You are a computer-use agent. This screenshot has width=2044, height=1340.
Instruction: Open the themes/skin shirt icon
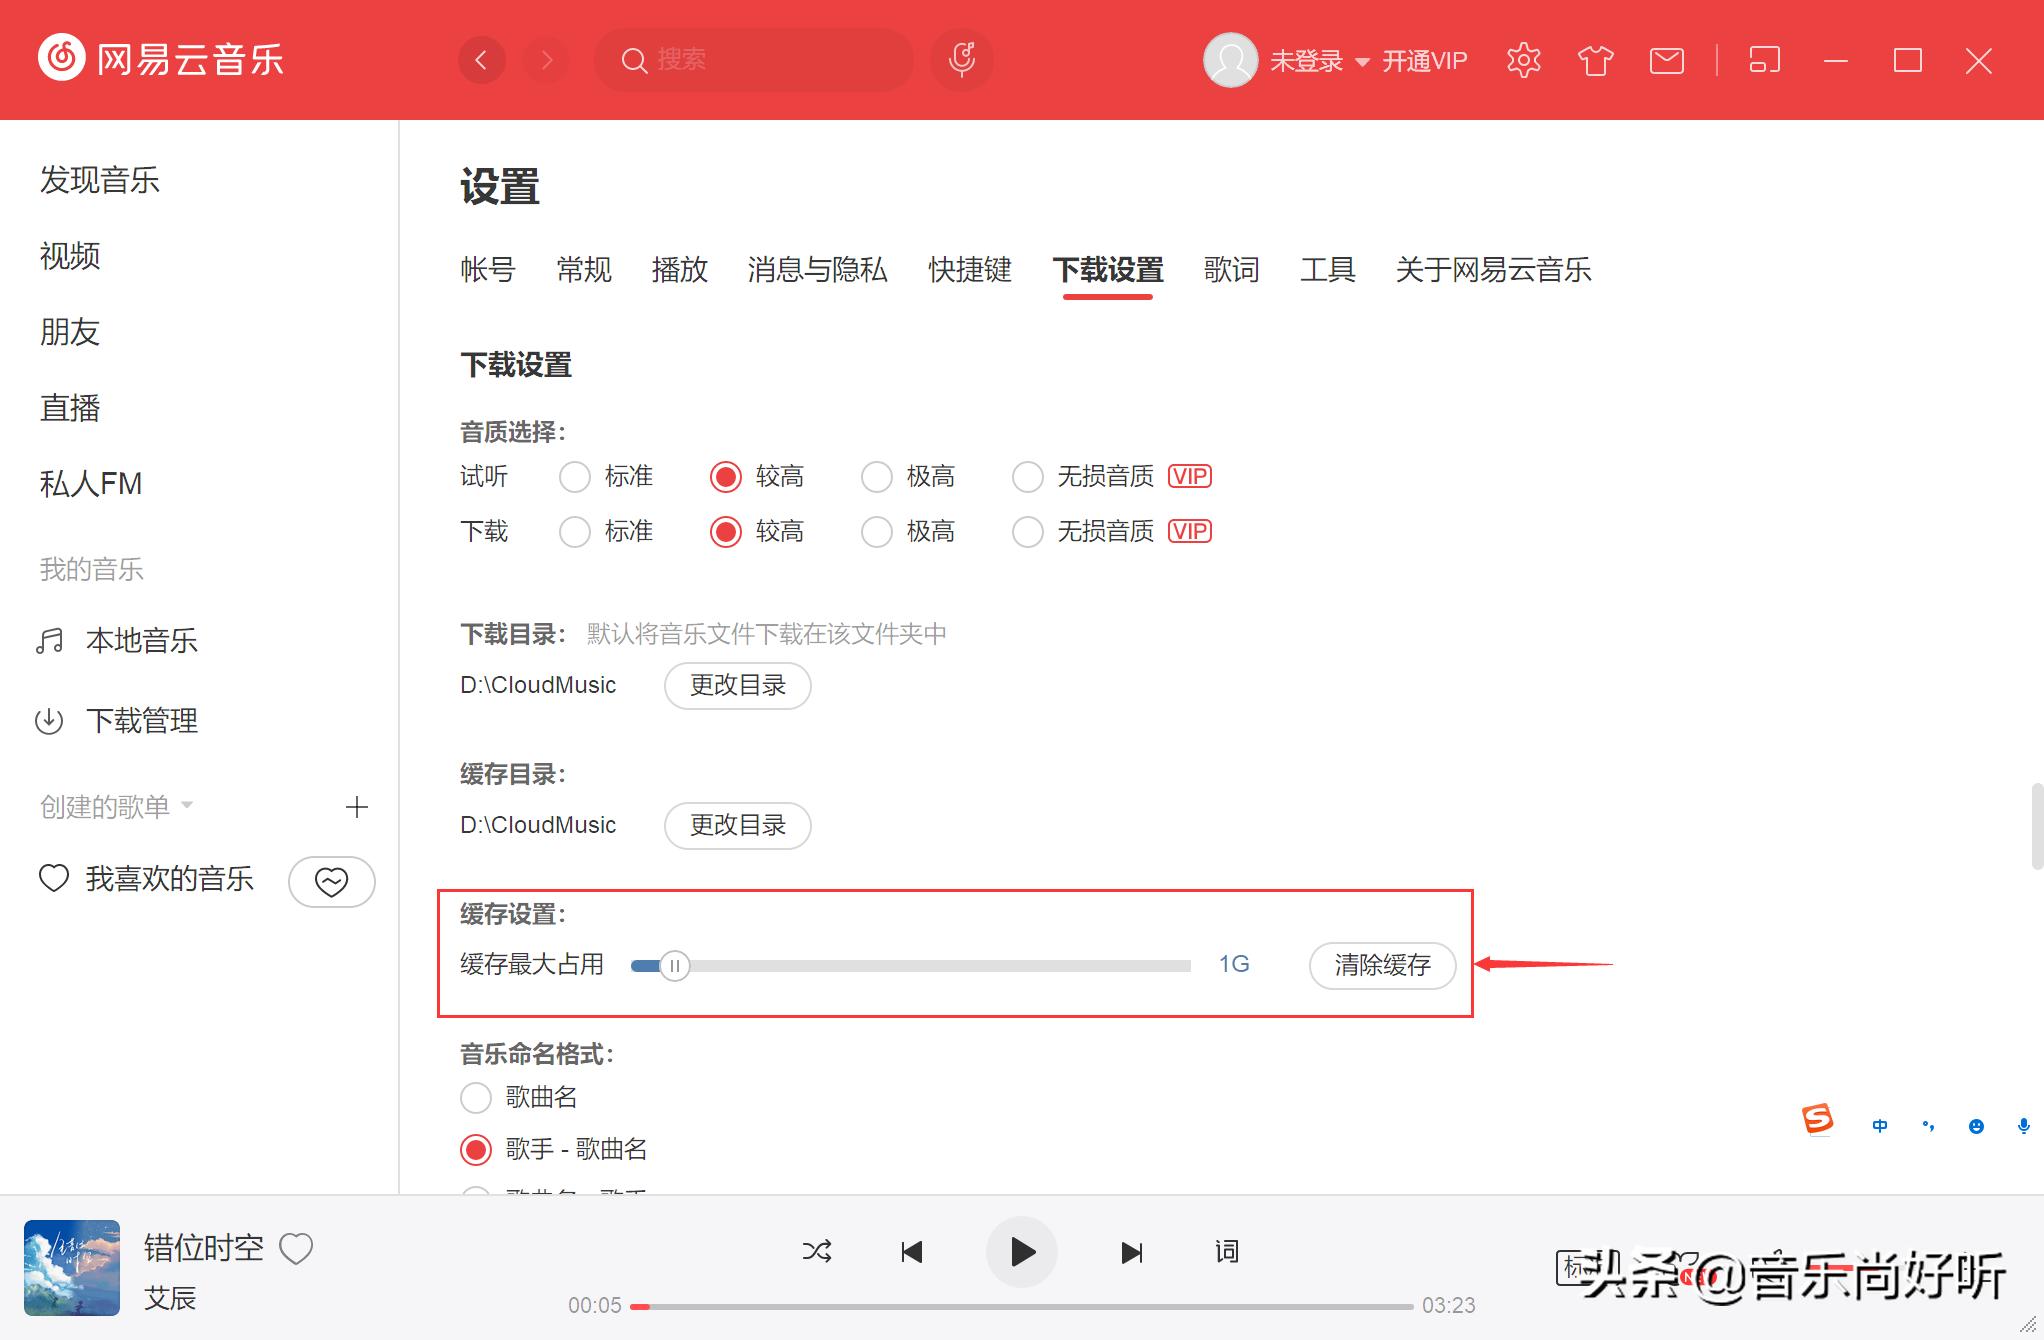[1595, 59]
